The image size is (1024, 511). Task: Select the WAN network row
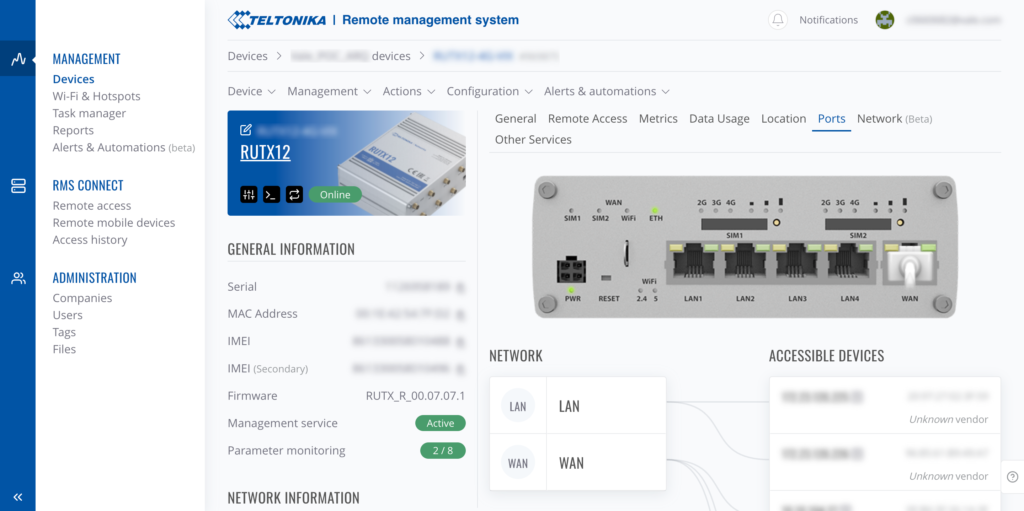[578, 463]
